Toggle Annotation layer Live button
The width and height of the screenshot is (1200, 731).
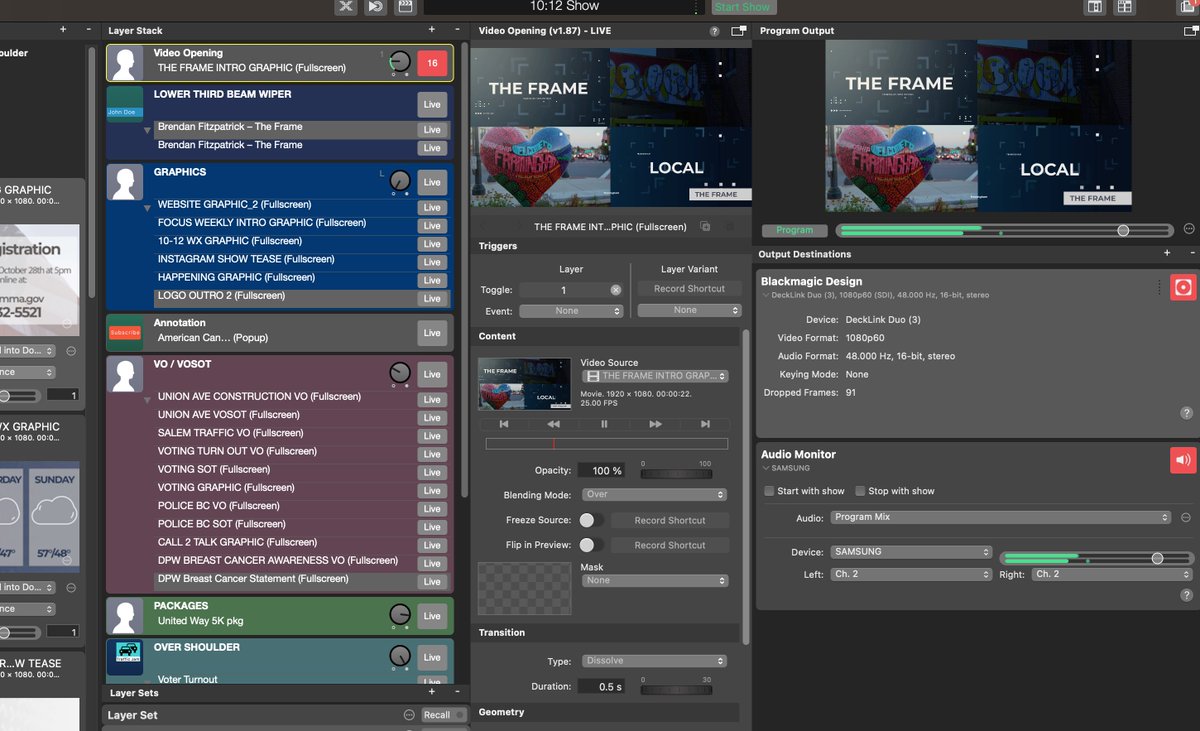[x=432, y=333]
